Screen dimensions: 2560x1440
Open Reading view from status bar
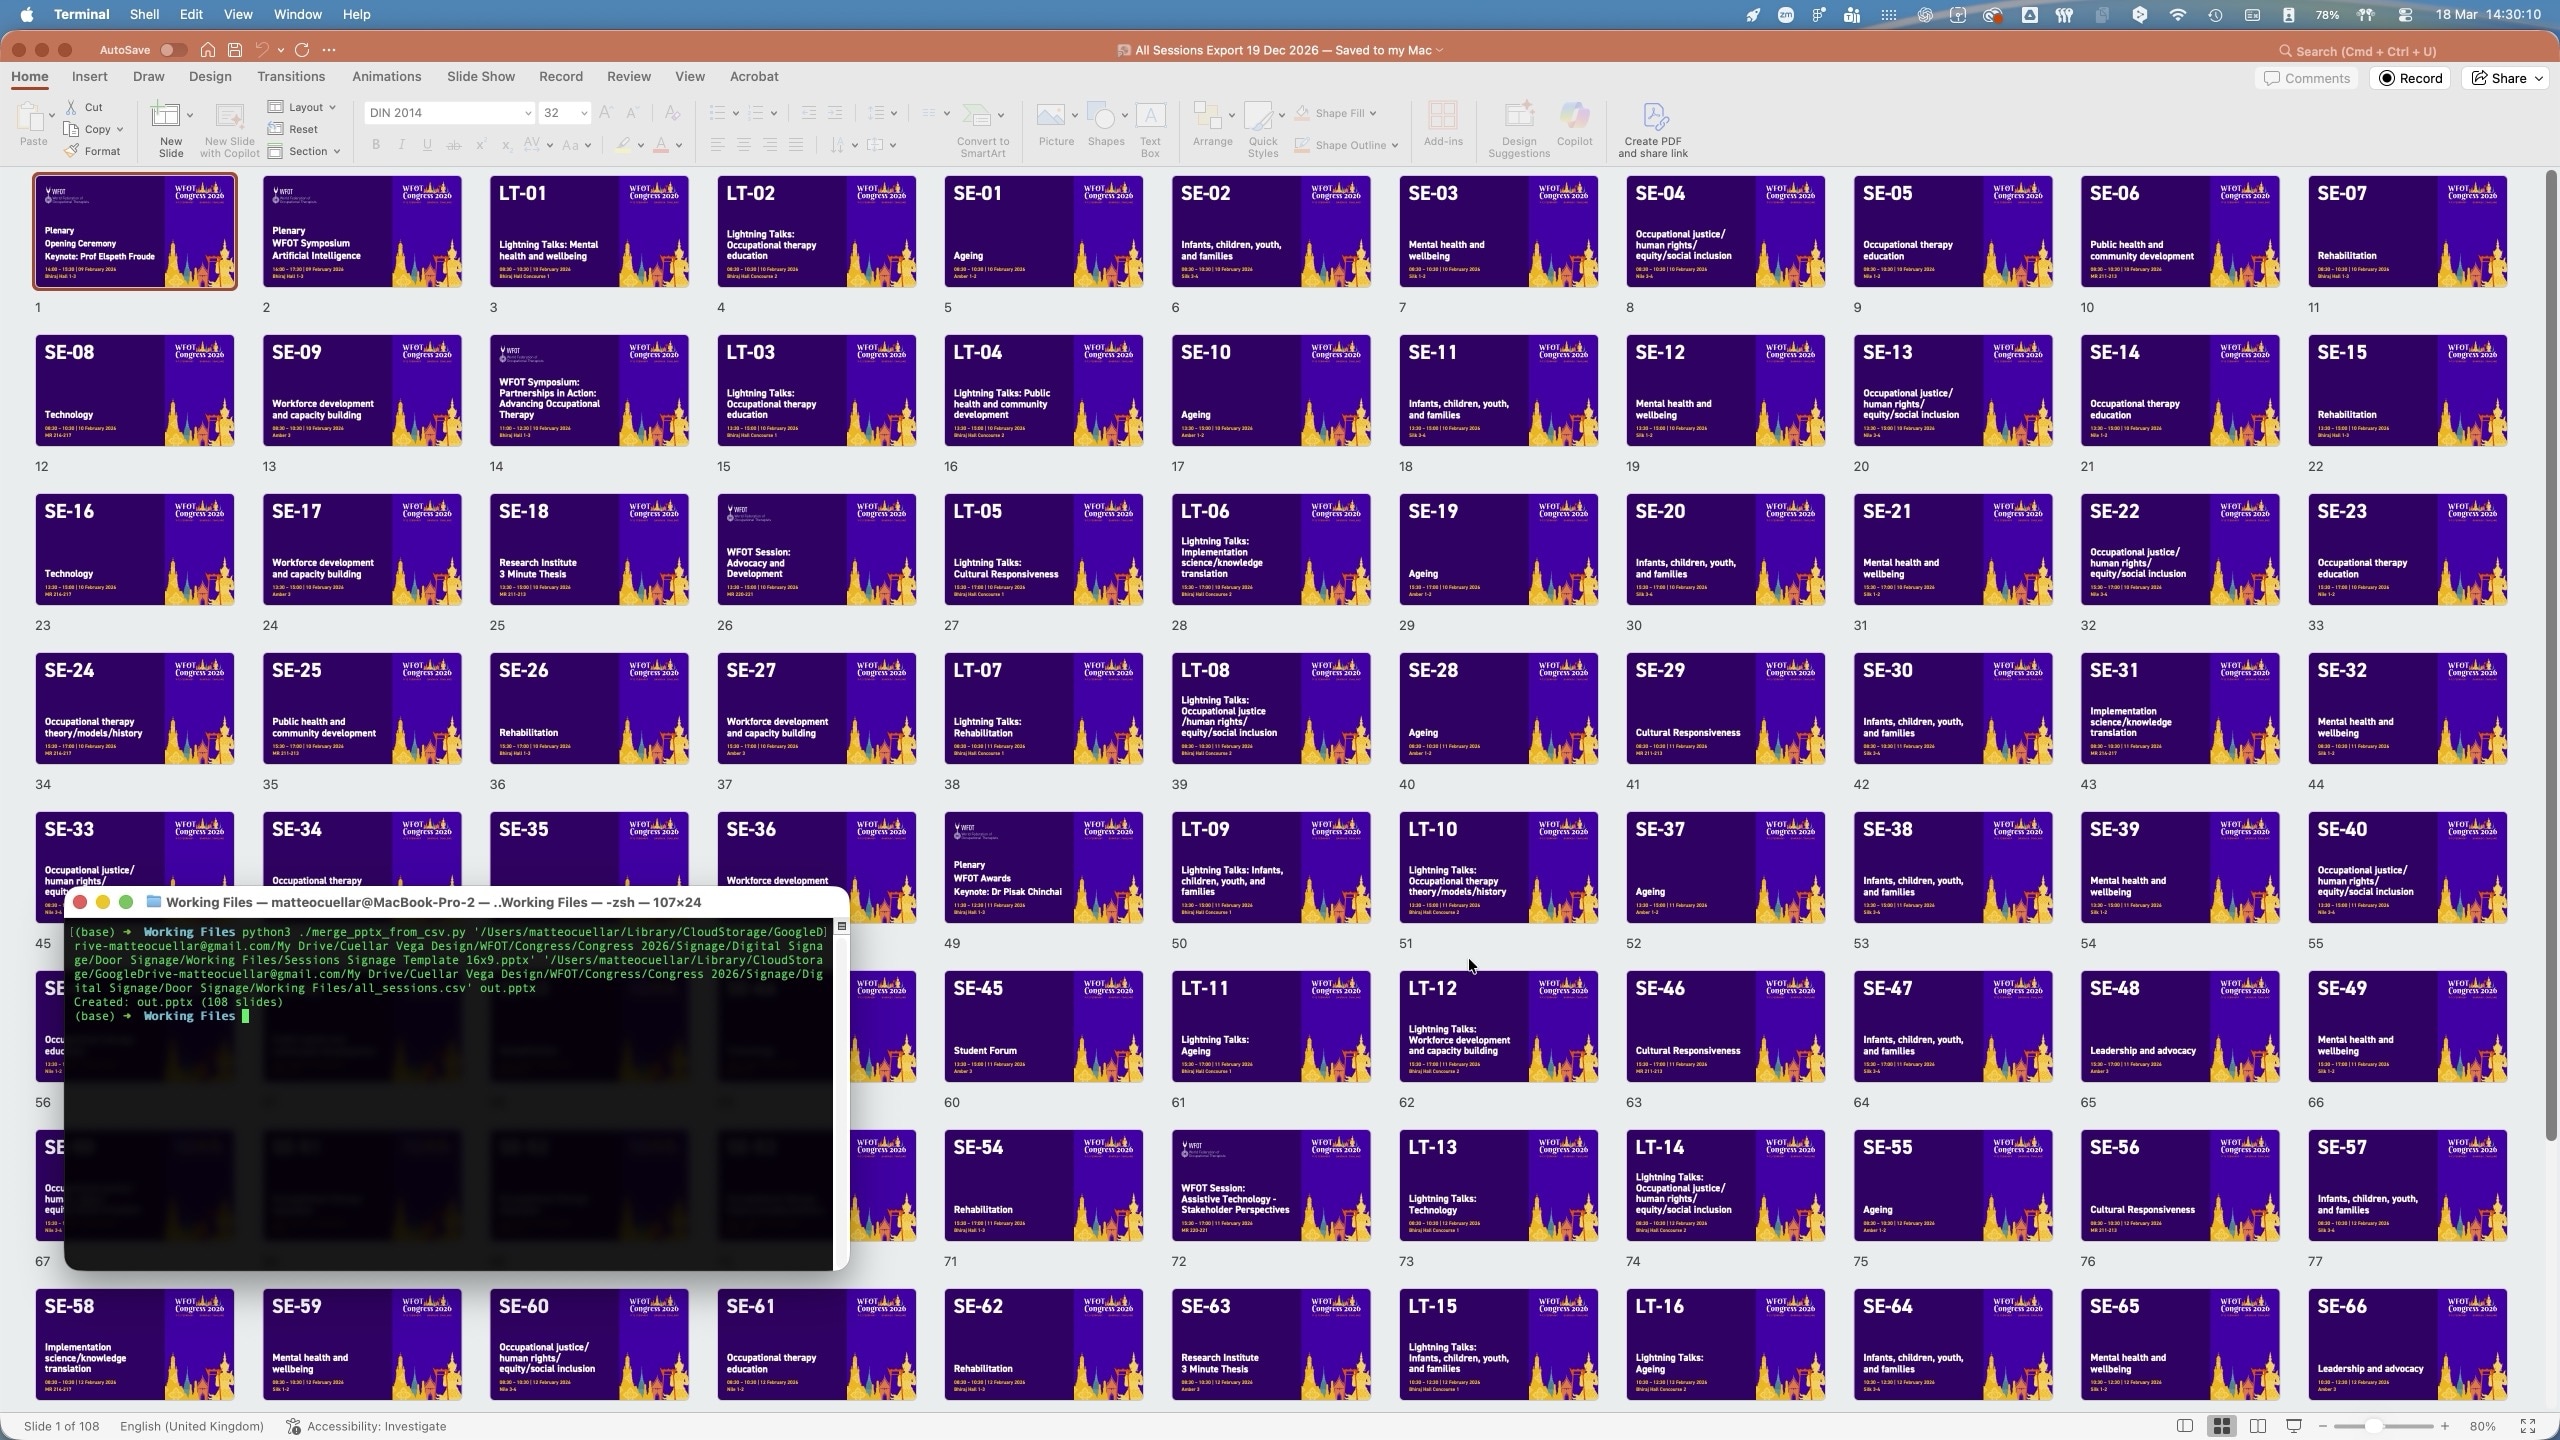pos(2257,1426)
